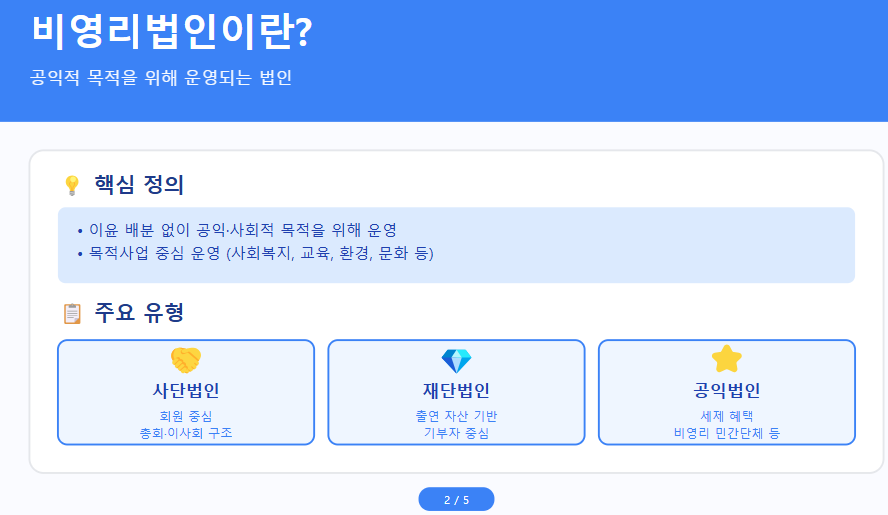Viewport: 888px width, 515px height.
Task: Click the 2 / 5 page indicator
Action: click(456, 500)
